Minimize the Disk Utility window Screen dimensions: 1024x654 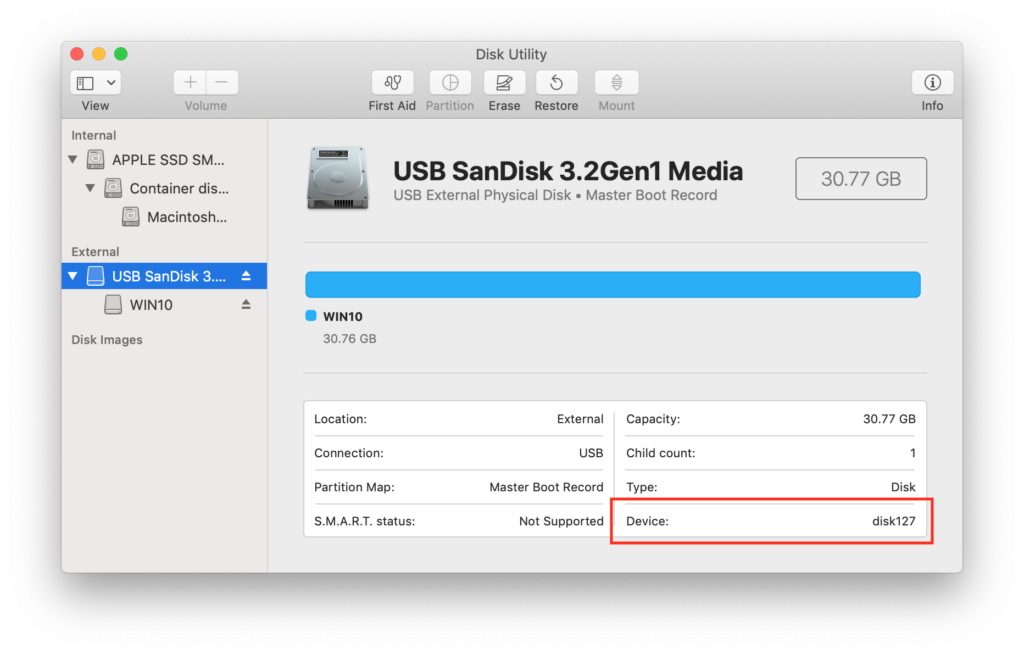click(x=99, y=54)
